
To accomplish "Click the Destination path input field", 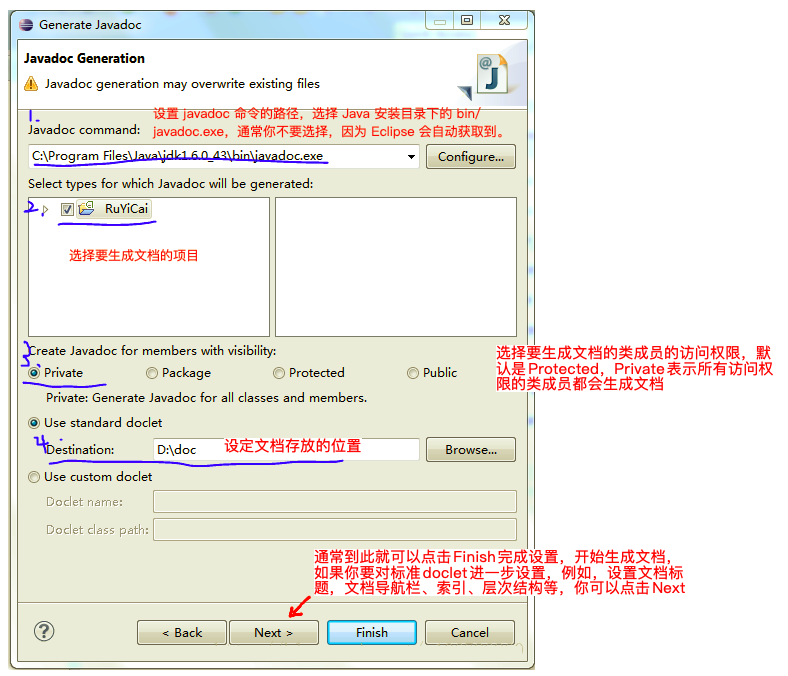I will (286, 450).
